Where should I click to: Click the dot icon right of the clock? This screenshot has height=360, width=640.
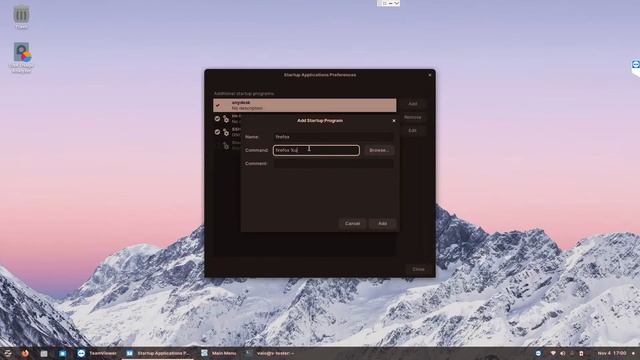point(633,353)
